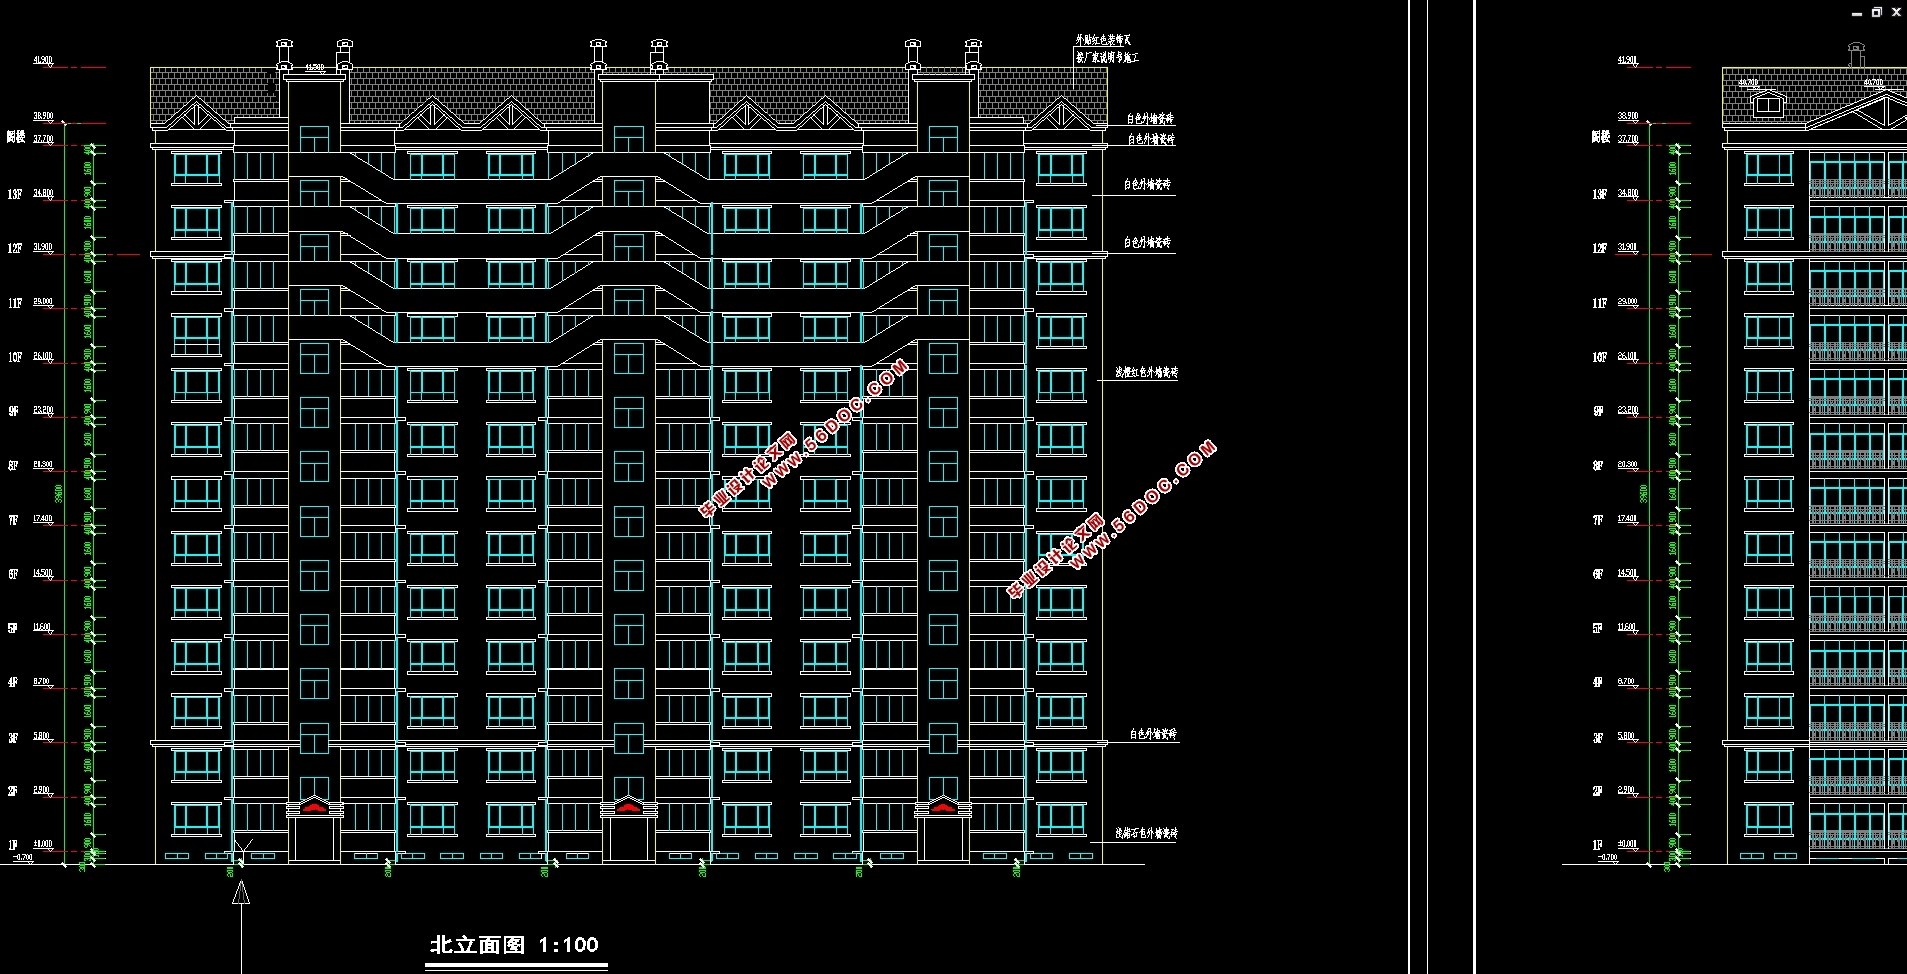Image resolution: width=1907 pixels, height=974 pixels.
Task: Click the 13F floor label on left elevation
Action: tap(14, 194)
